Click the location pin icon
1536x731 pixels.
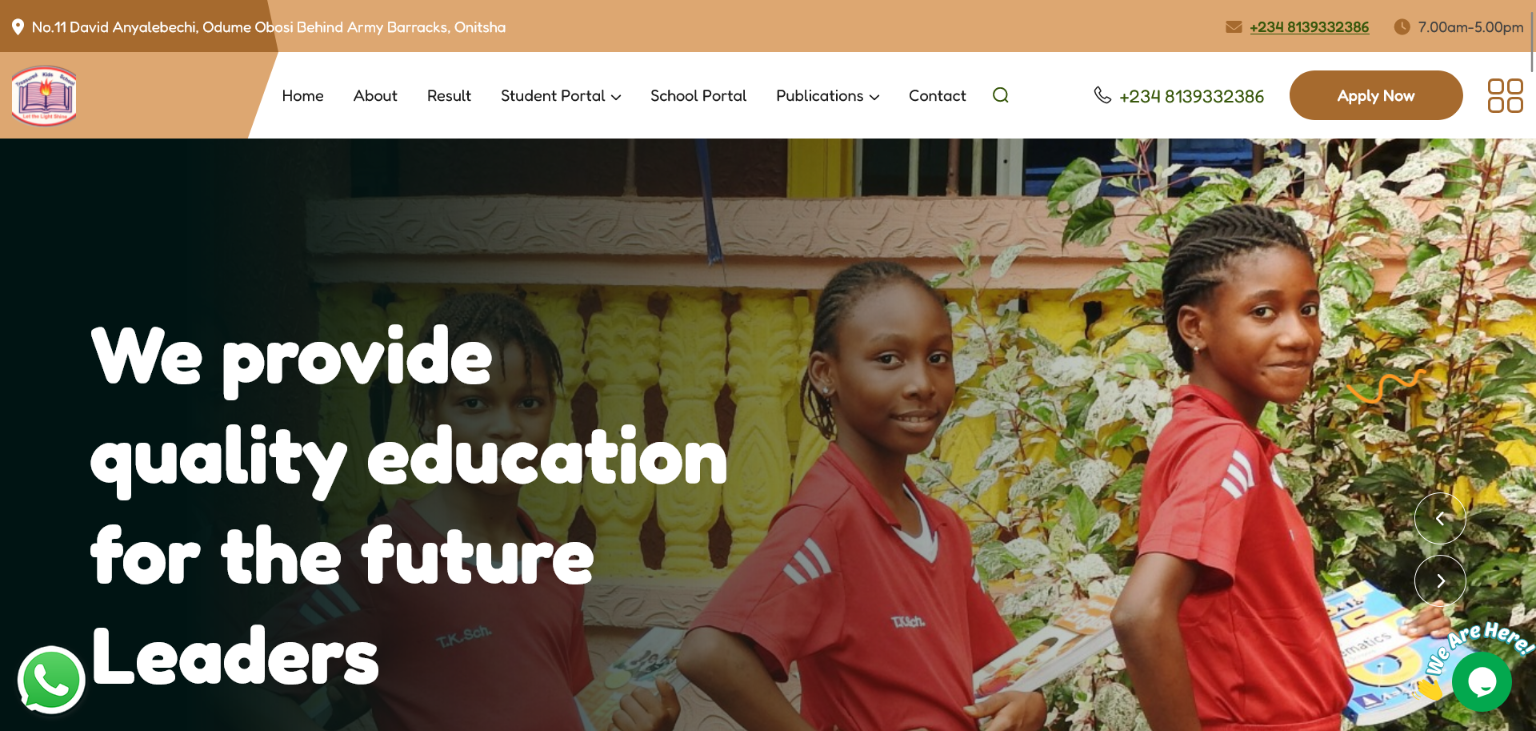(x=17, y=27)
